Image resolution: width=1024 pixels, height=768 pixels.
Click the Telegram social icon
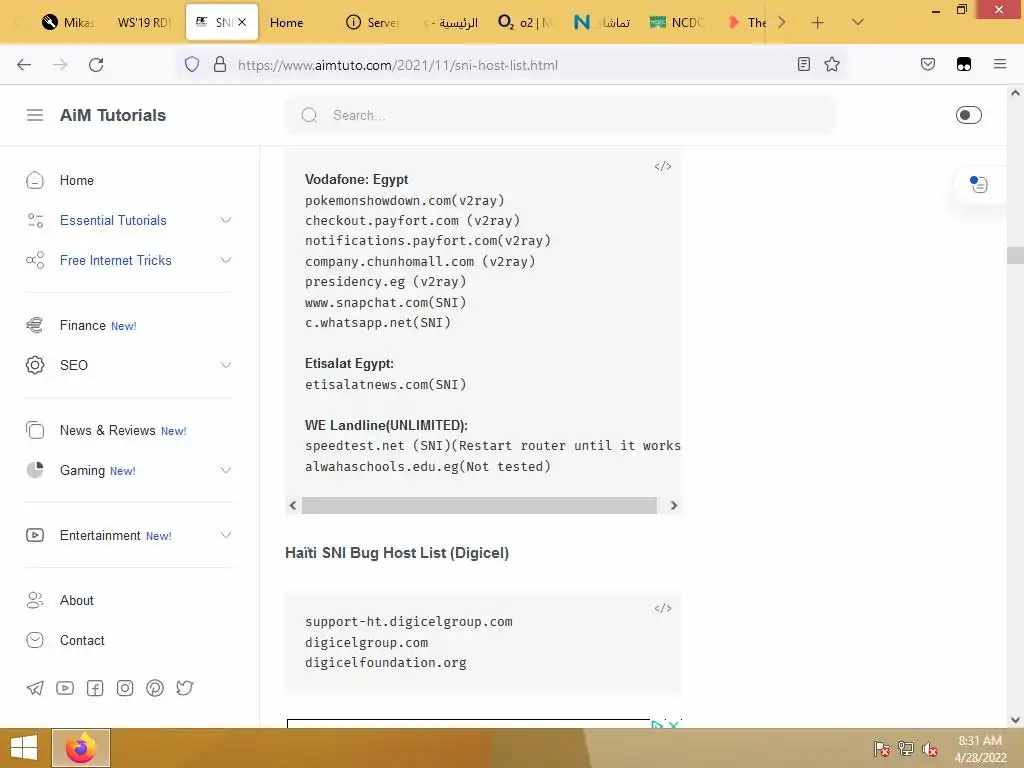pyautogui.click(x=35, y=688)
